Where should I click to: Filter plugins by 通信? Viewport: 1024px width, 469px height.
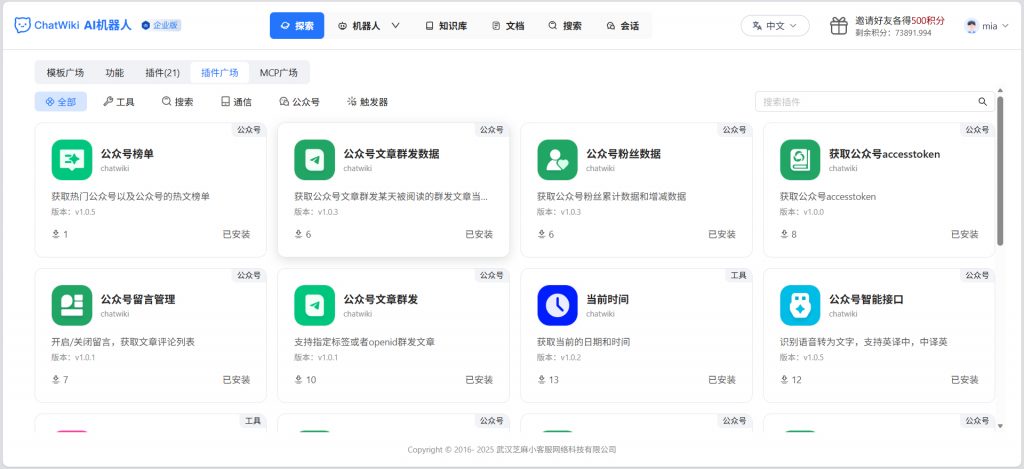(x=236, y=101)
